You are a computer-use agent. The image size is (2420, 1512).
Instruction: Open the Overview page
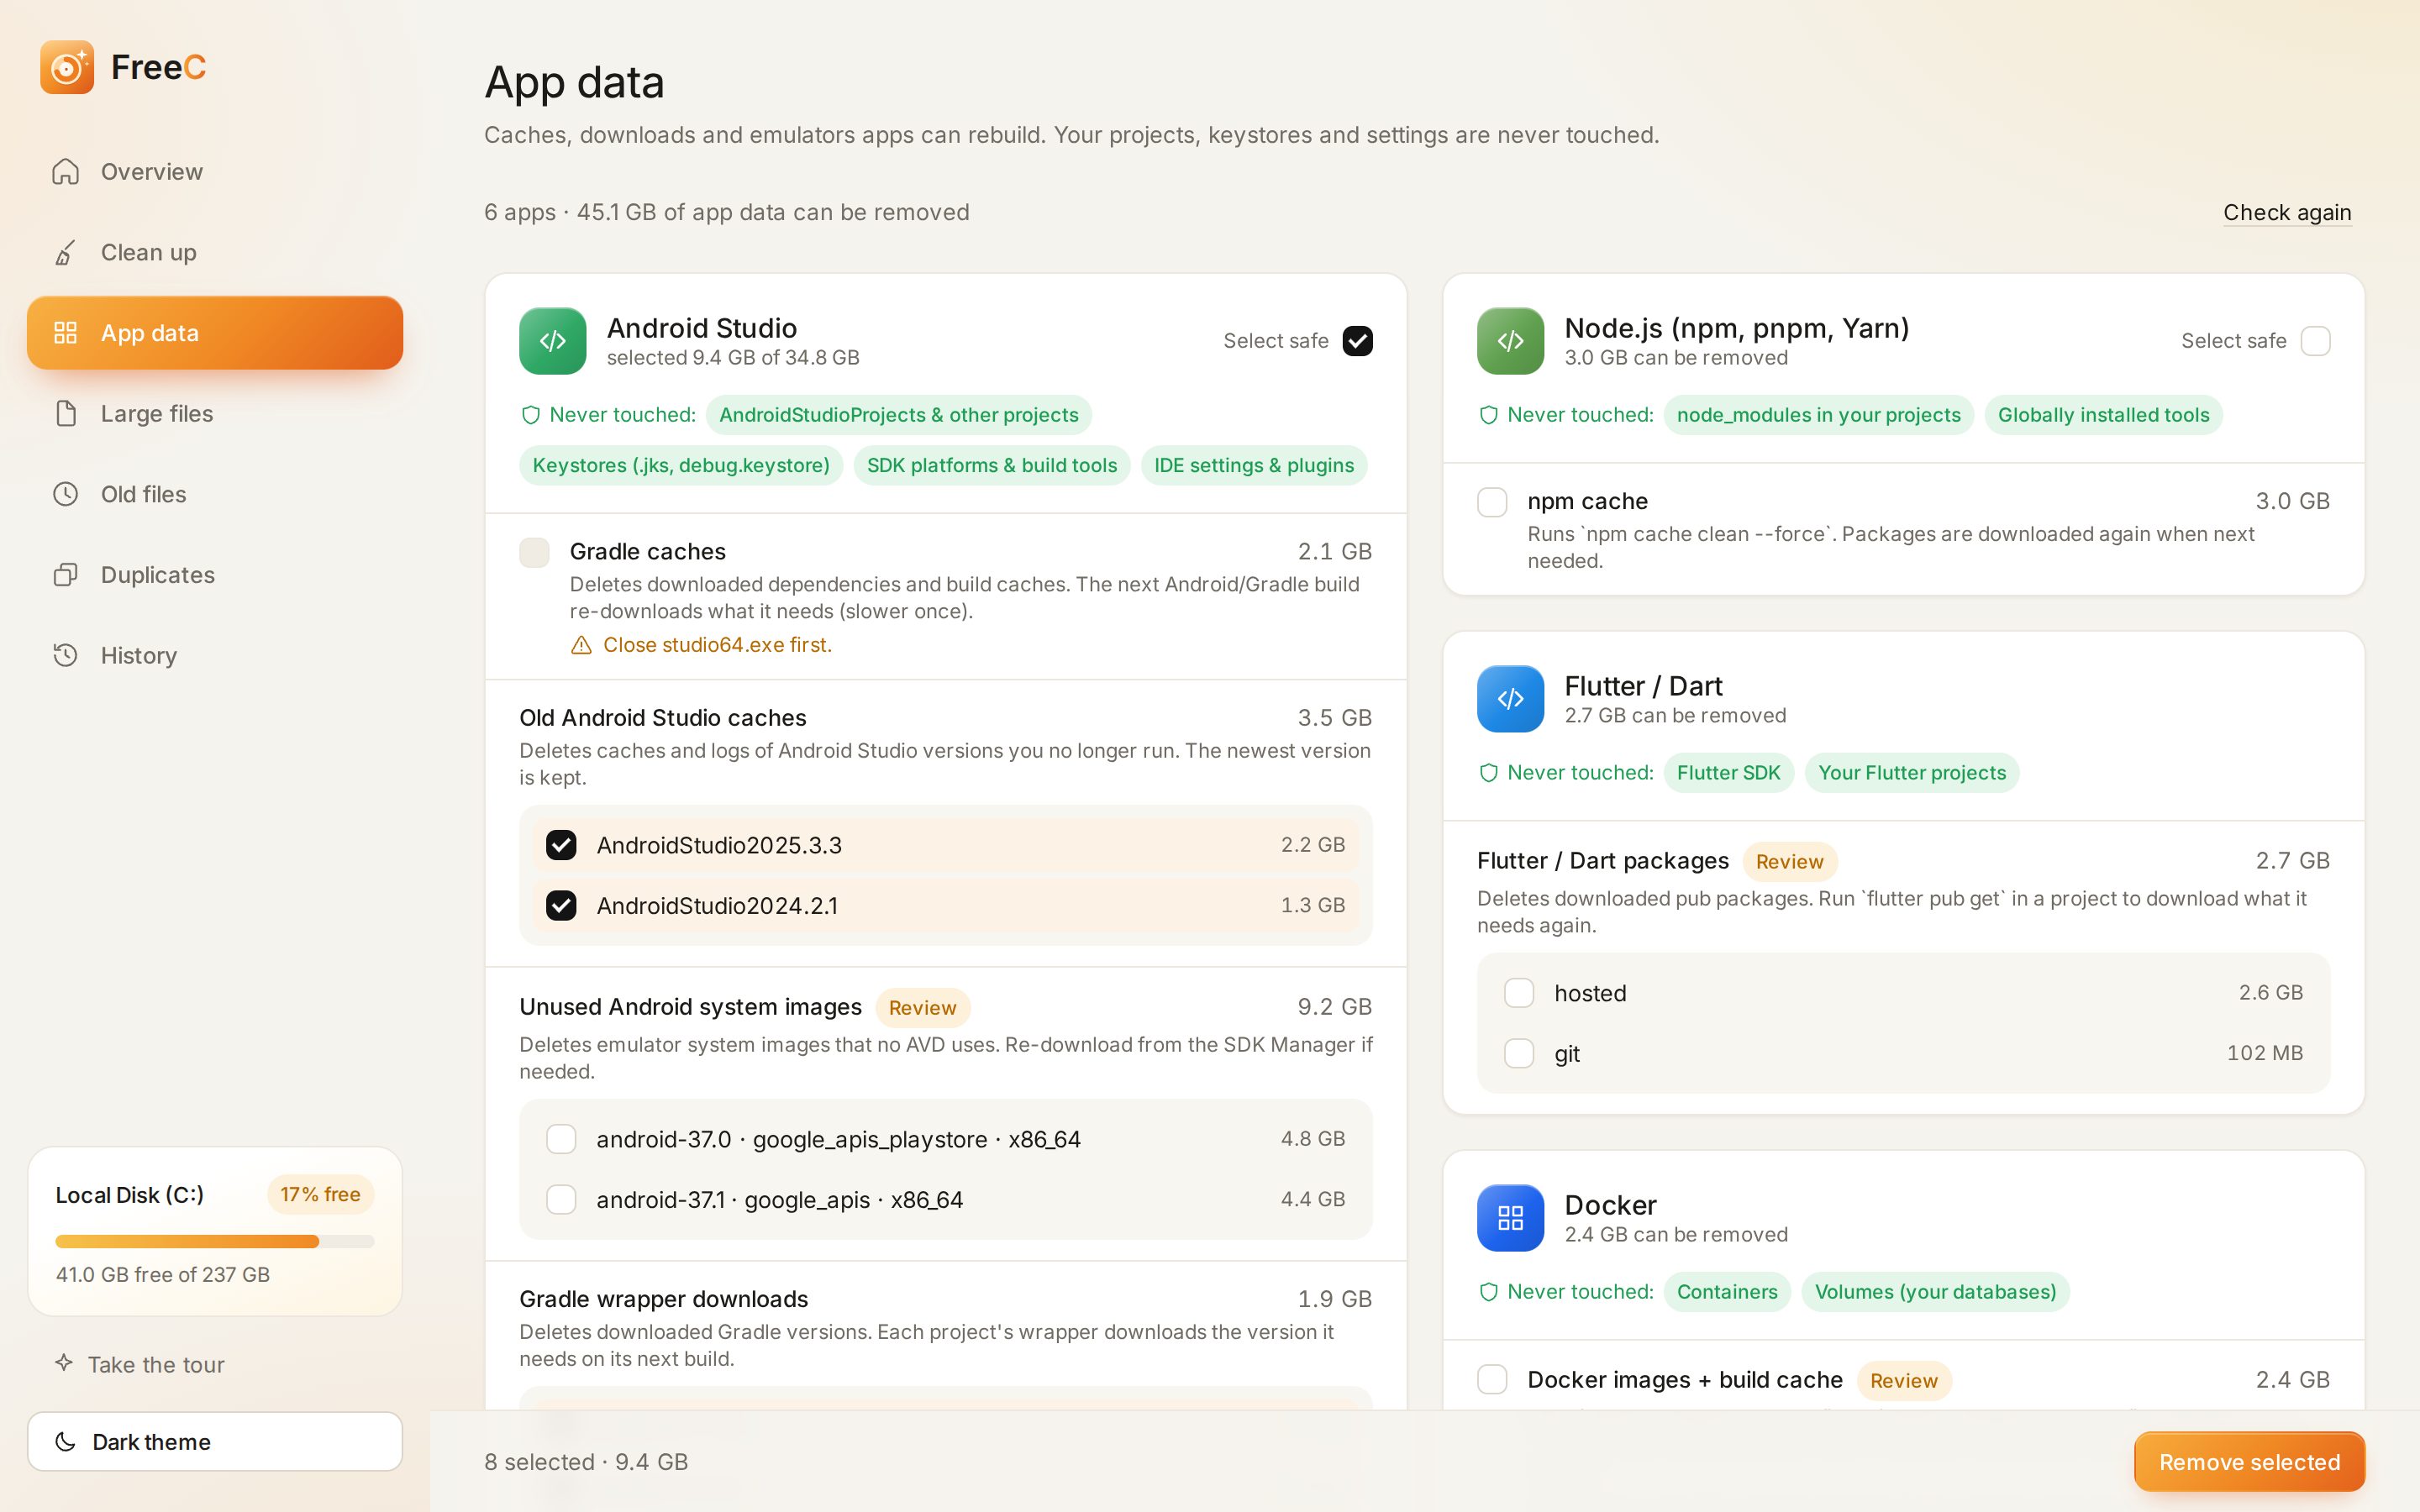(x=215, y=172)
